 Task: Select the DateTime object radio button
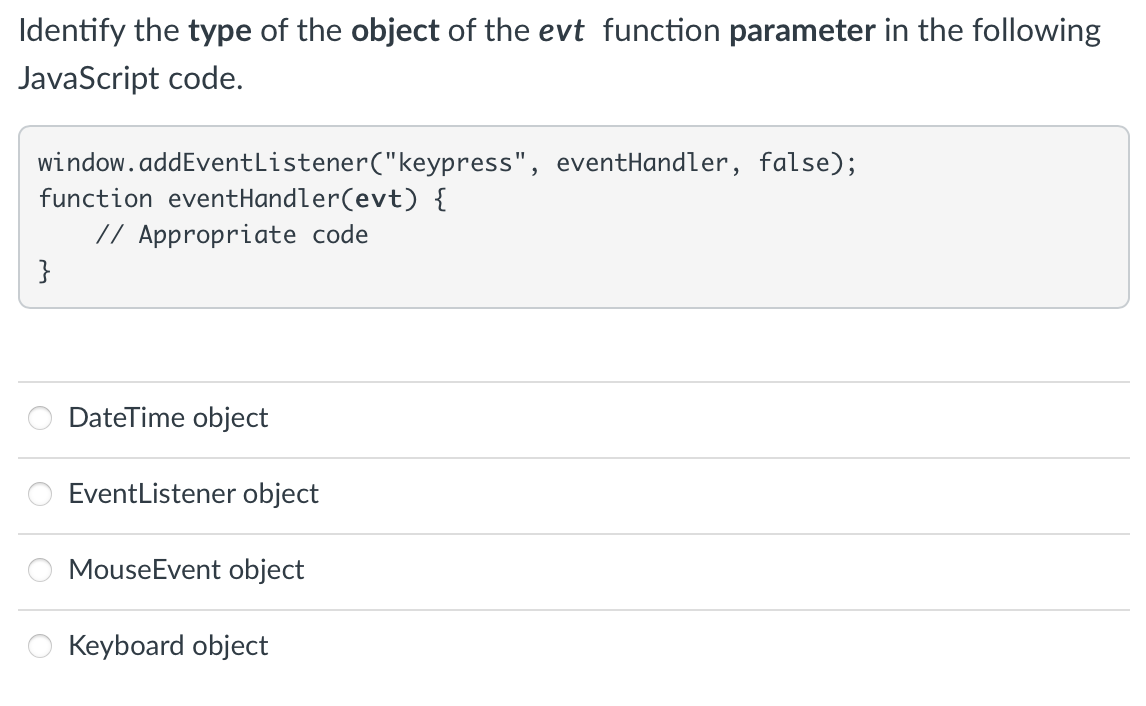pos(40,418)
